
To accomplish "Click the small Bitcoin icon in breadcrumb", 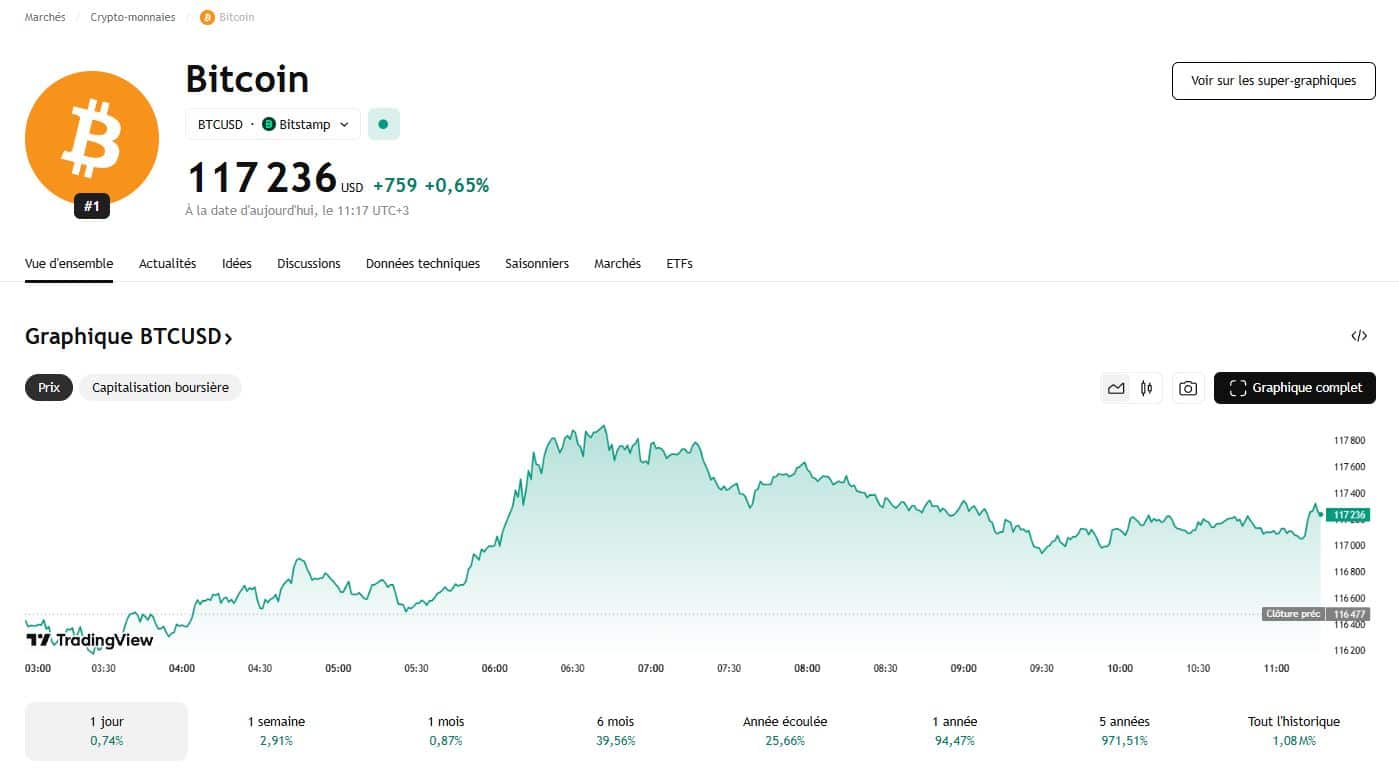I will (x=207, y=17).
